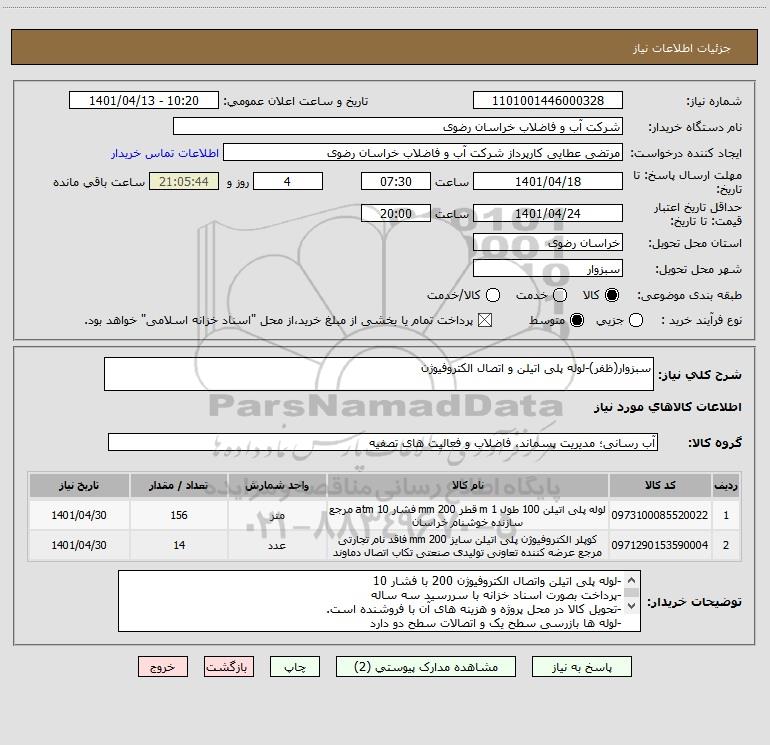The width and height of the screenshot is (770, 745).
Task: Click the خروج exit button
Action: pyautogui.click(x=163, y=667)
